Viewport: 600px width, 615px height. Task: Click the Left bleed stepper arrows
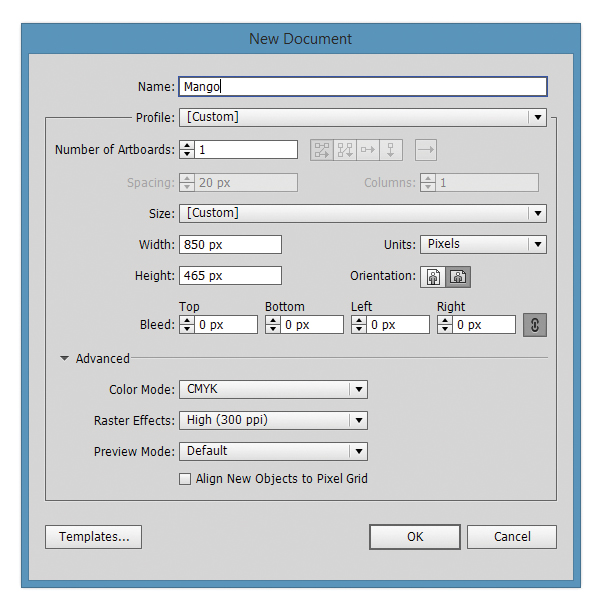[358, 325]
